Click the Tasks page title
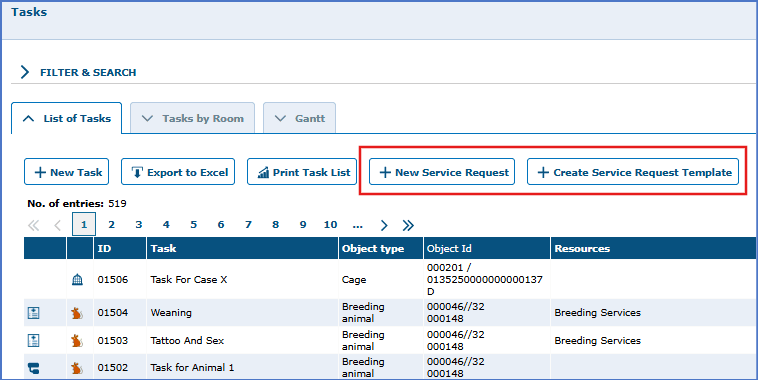Viewport: 758px width, 380px height. pyautogui.click(x=29, y=12)
